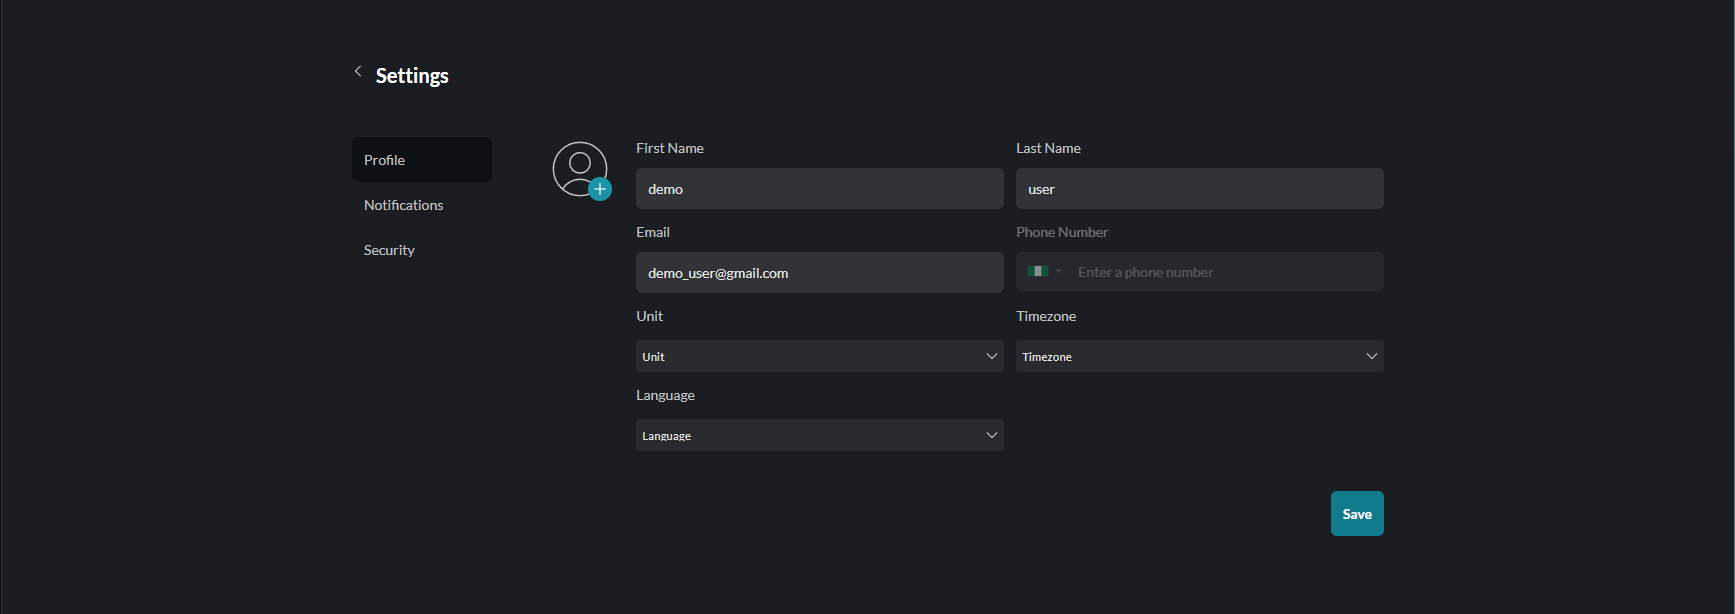The width and height of the screenshot is (1735, 614).
Task: Go to the Security settings tab
Action: [x=389, y=250]
